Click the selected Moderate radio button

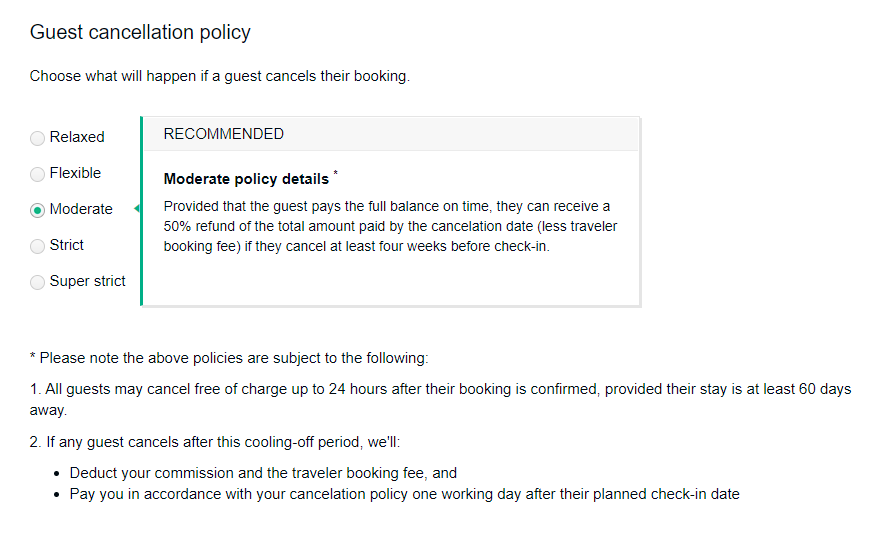[x=38, y=210]
